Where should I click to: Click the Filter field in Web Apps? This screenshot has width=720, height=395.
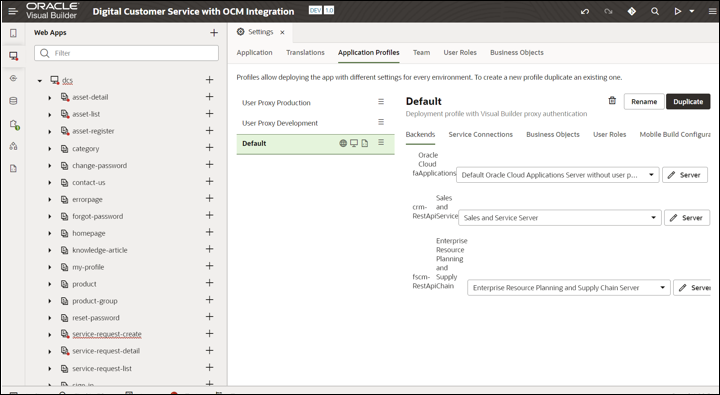click(x=126, y=53)
